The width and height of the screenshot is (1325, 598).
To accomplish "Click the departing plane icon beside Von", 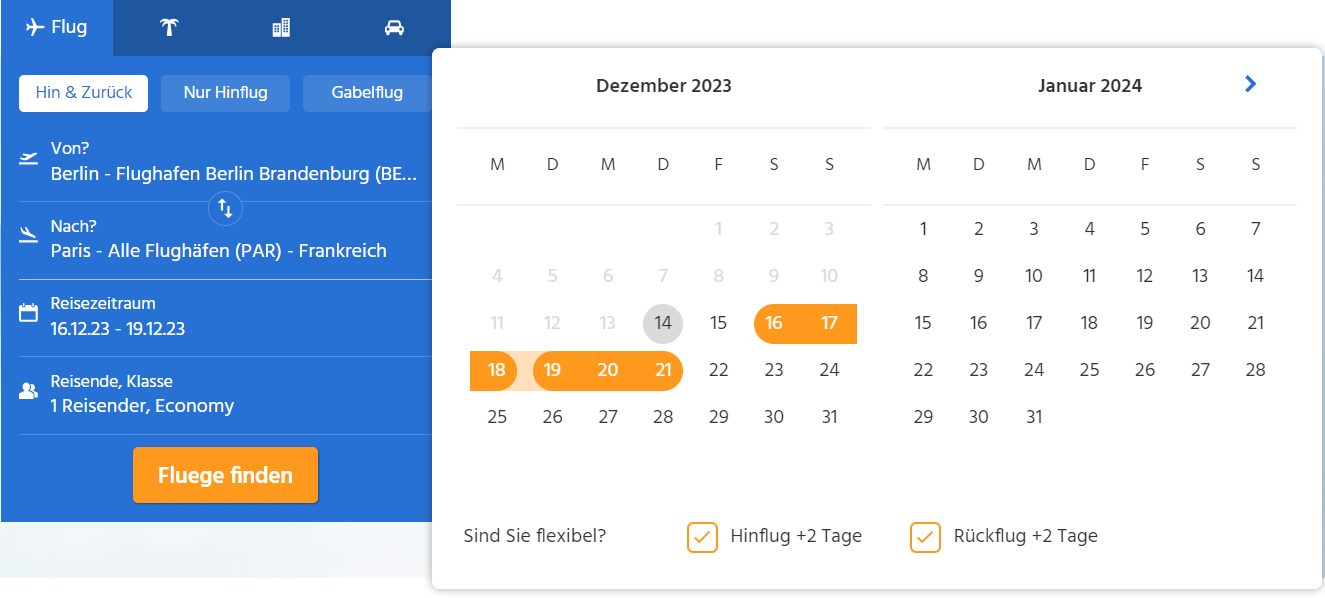I will [28, 159].
